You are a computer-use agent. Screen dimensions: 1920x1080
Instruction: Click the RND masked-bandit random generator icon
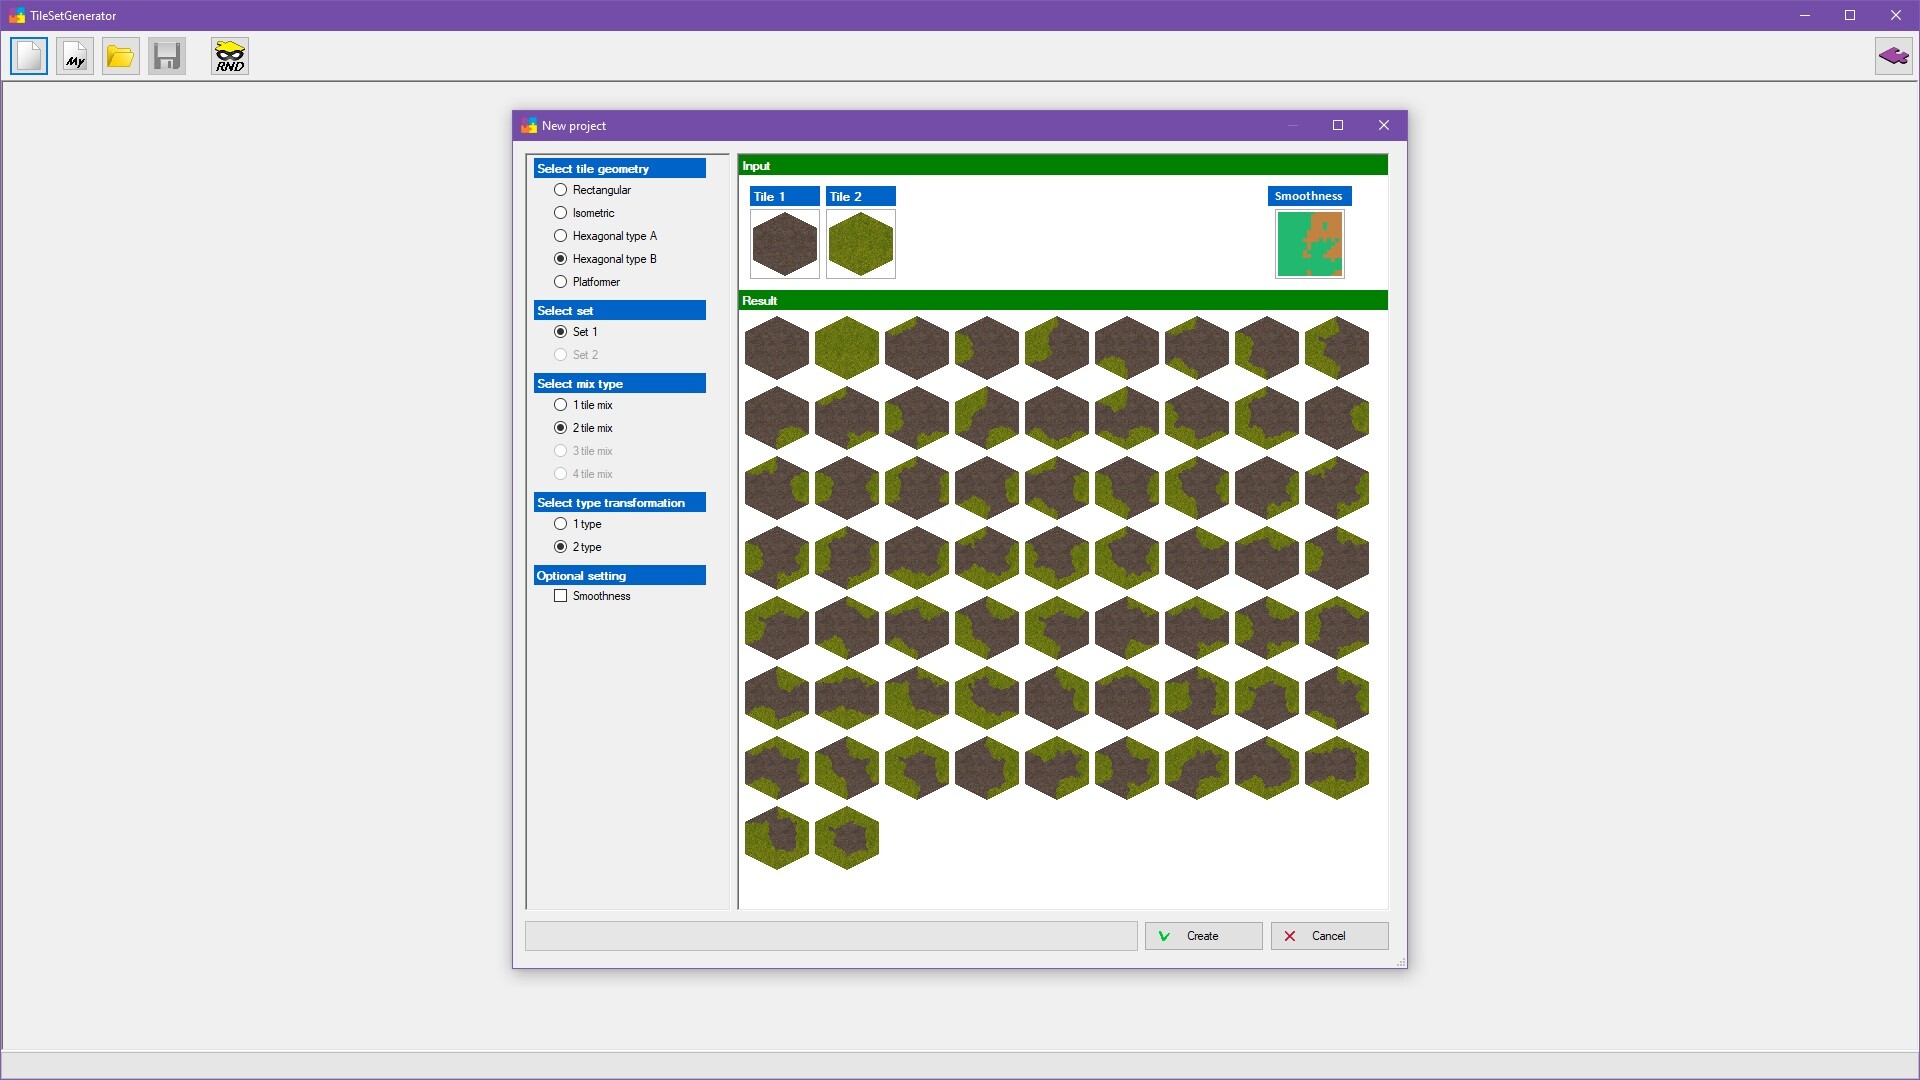pos(229,55)
